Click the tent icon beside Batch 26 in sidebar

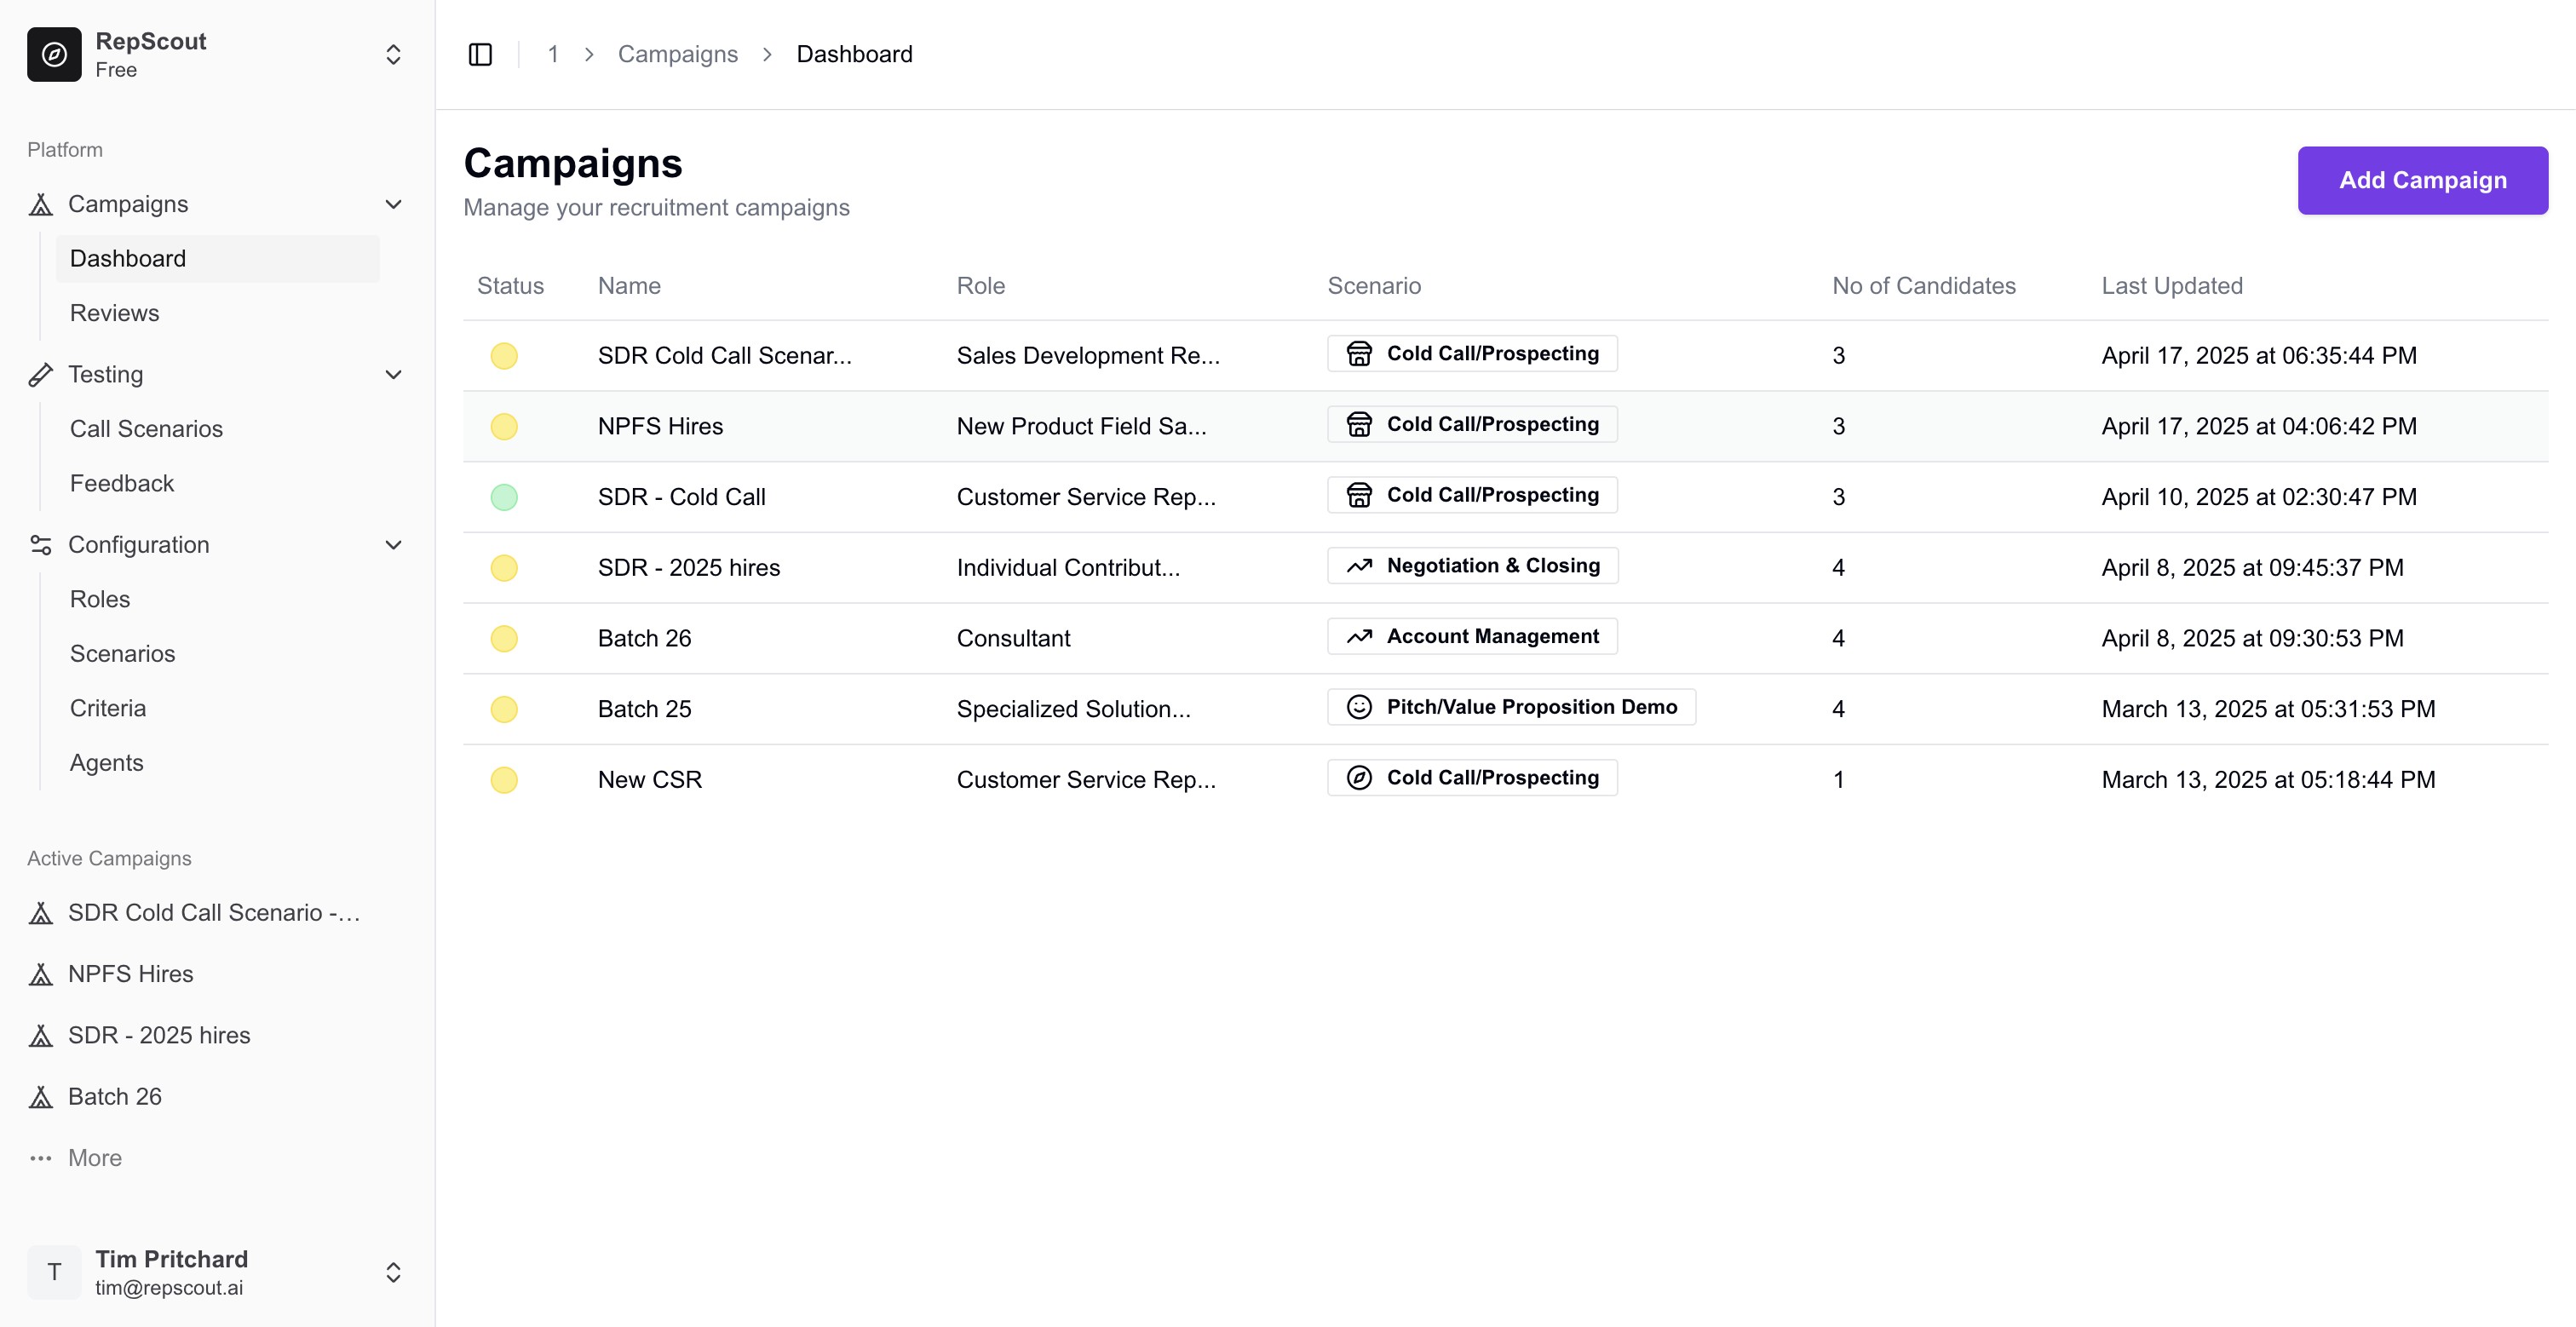coord(41,1097)
